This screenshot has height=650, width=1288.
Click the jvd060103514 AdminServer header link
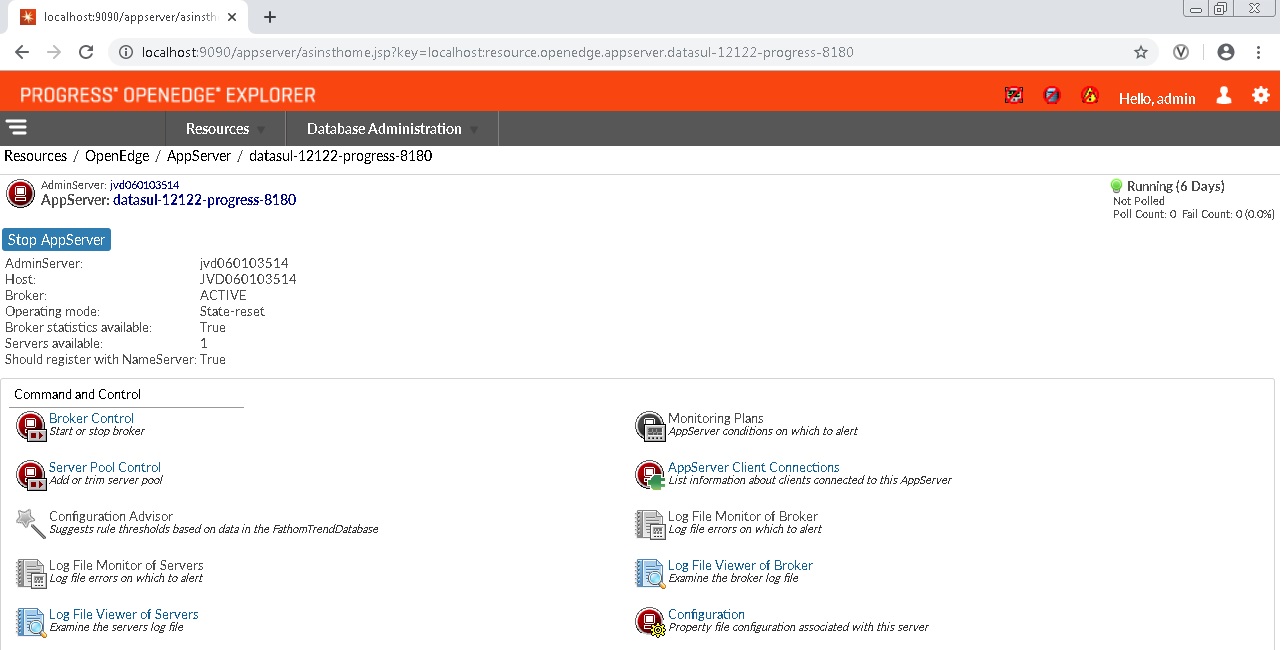click(x=144, y=185)
